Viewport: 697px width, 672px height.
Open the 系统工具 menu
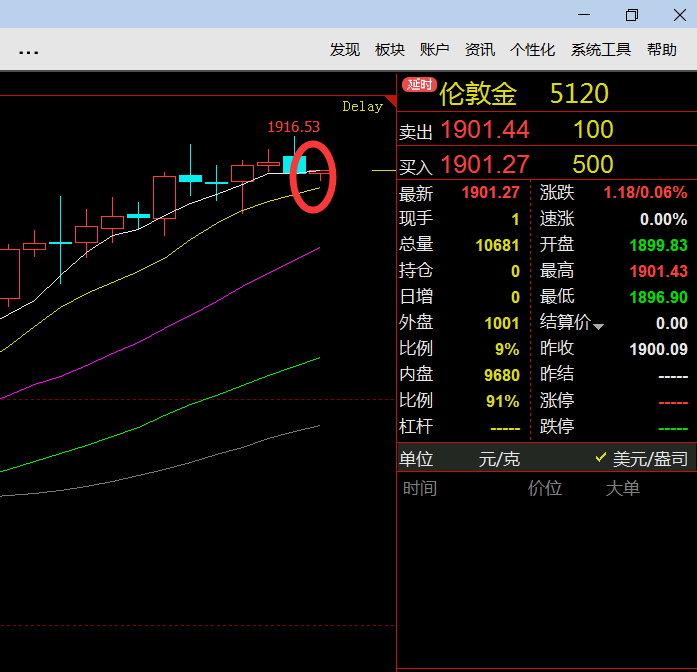click(x=601, y=50)
